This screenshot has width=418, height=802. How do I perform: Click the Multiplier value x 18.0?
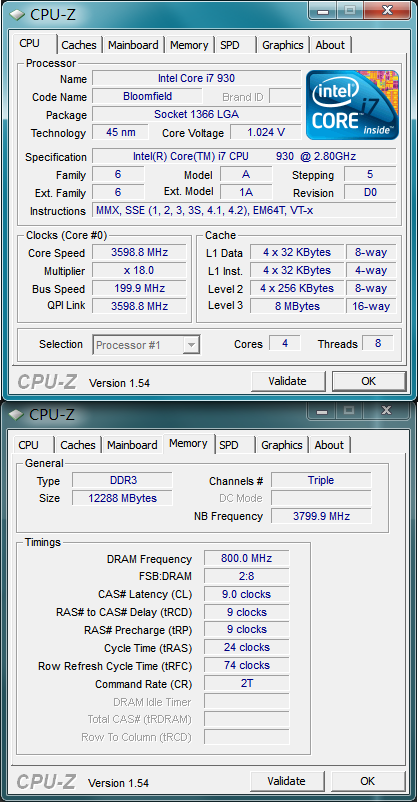point(139,271)
